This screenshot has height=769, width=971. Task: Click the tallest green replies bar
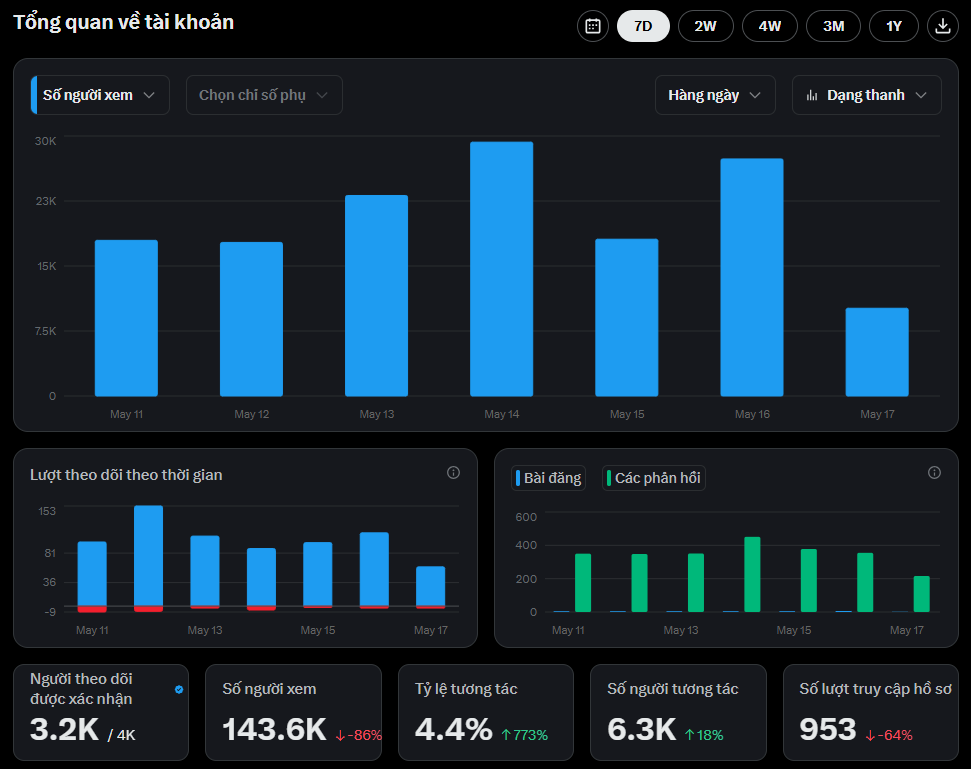(x=752, y=574)
